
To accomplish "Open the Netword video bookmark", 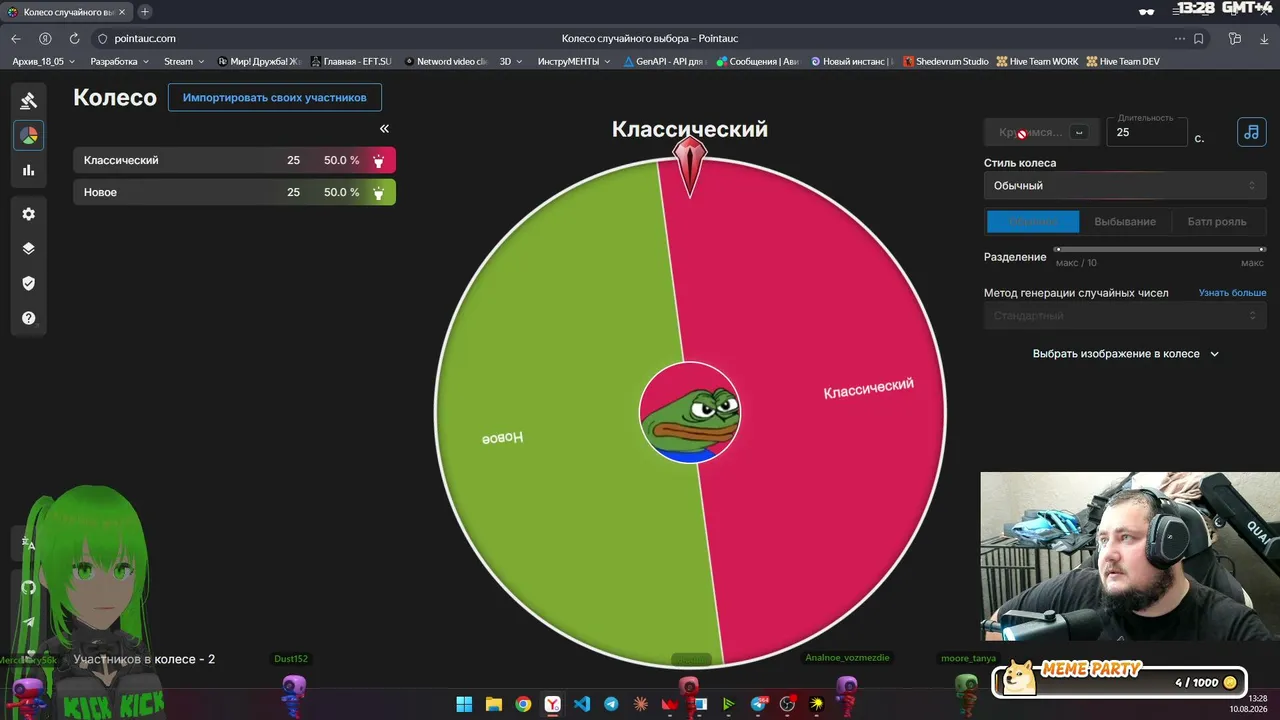I will pyautogui.click(x=446, y=62).
